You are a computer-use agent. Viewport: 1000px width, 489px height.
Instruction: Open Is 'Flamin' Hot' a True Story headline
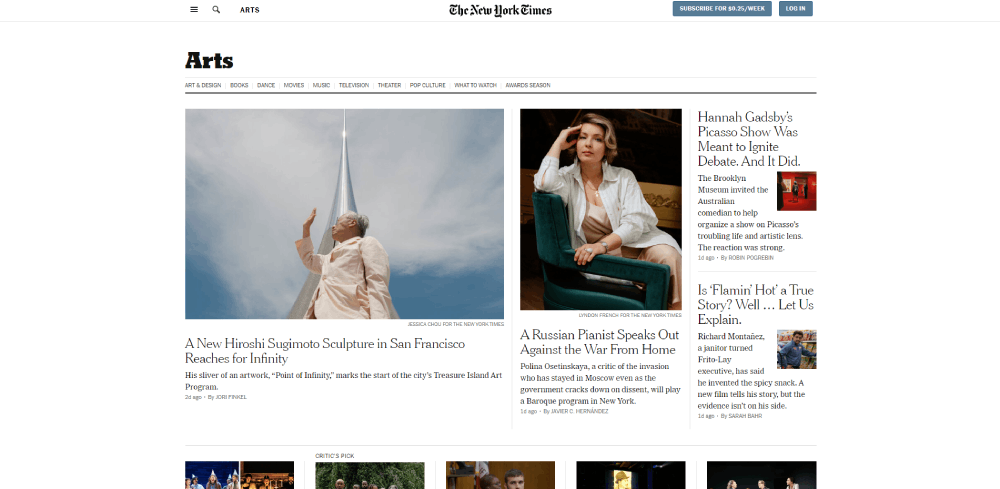click(756, 304)
